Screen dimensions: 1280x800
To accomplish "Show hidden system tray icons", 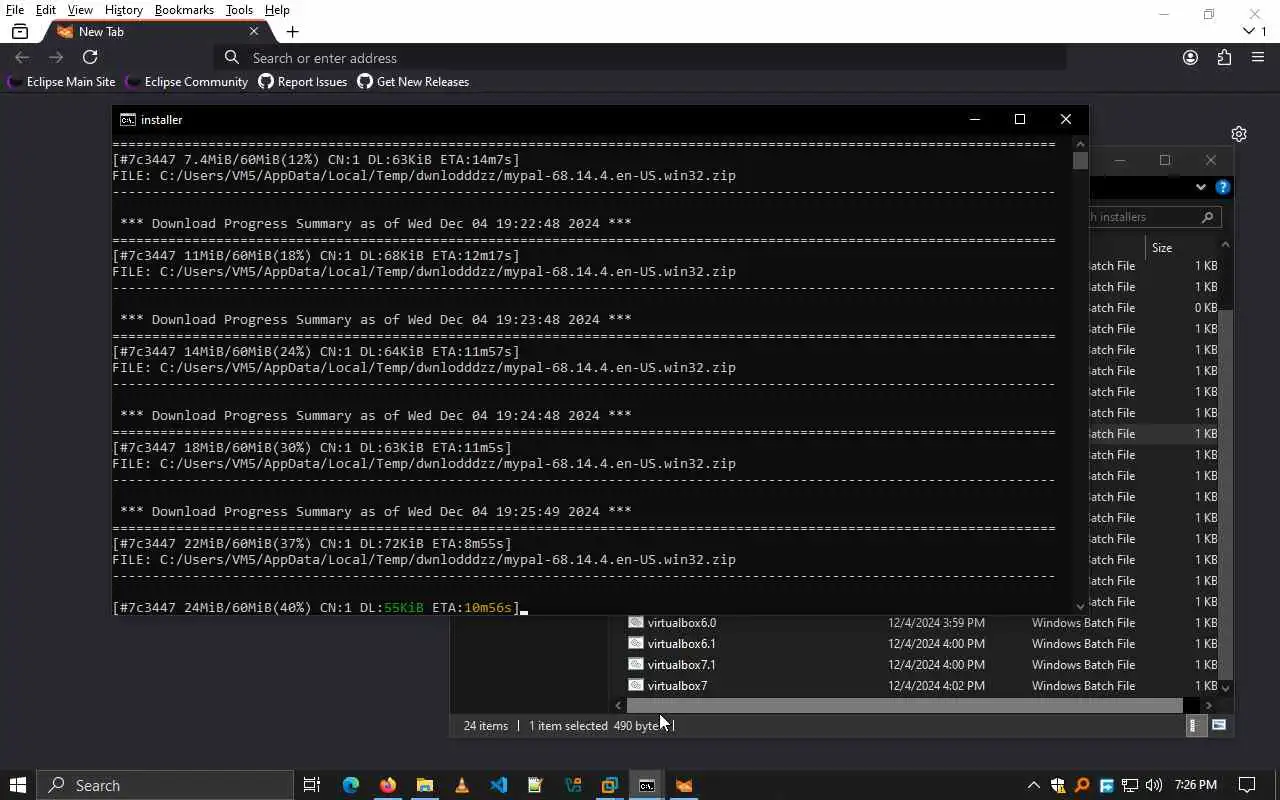I will [x=1034, y=785].
